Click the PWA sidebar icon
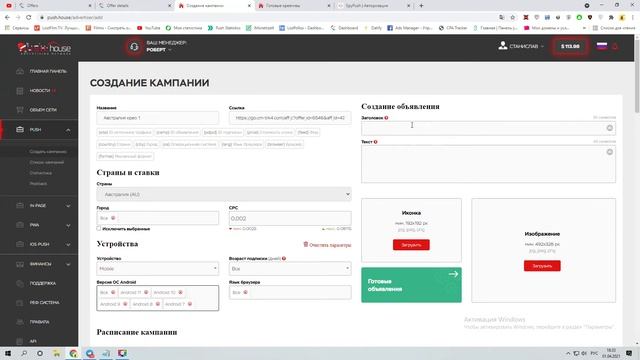 tap(20, 225)
